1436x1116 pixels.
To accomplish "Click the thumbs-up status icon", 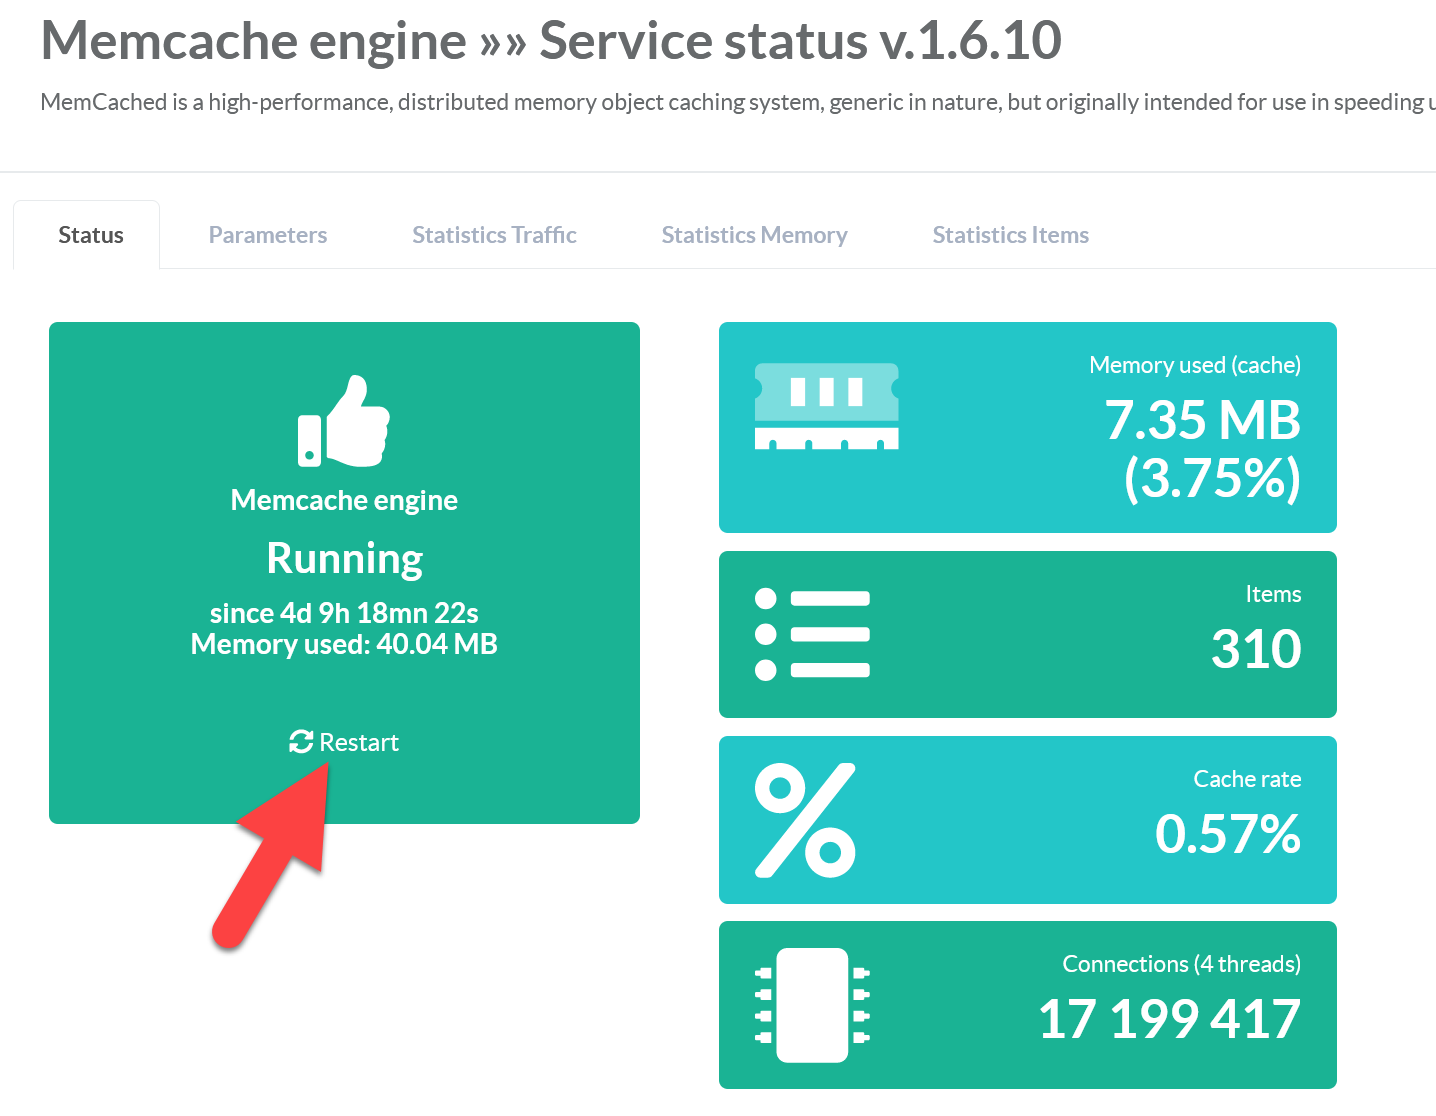I will 344,421.
